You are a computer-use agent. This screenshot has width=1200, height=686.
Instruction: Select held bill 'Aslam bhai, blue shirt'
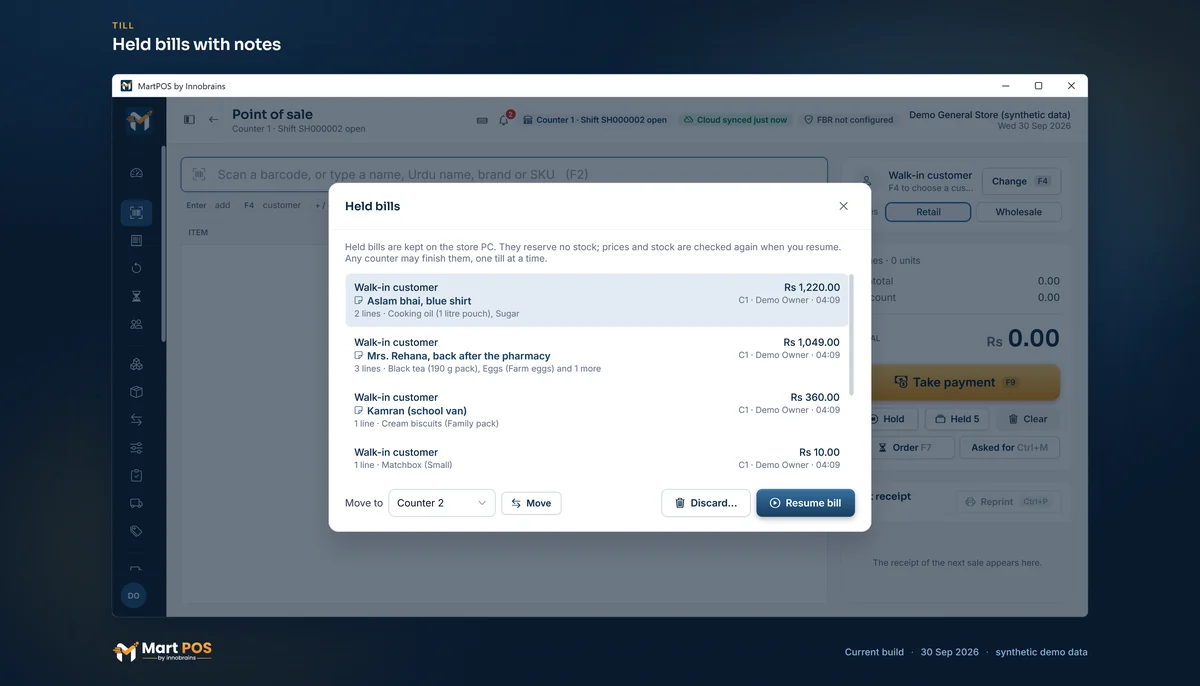click(597, 300)
